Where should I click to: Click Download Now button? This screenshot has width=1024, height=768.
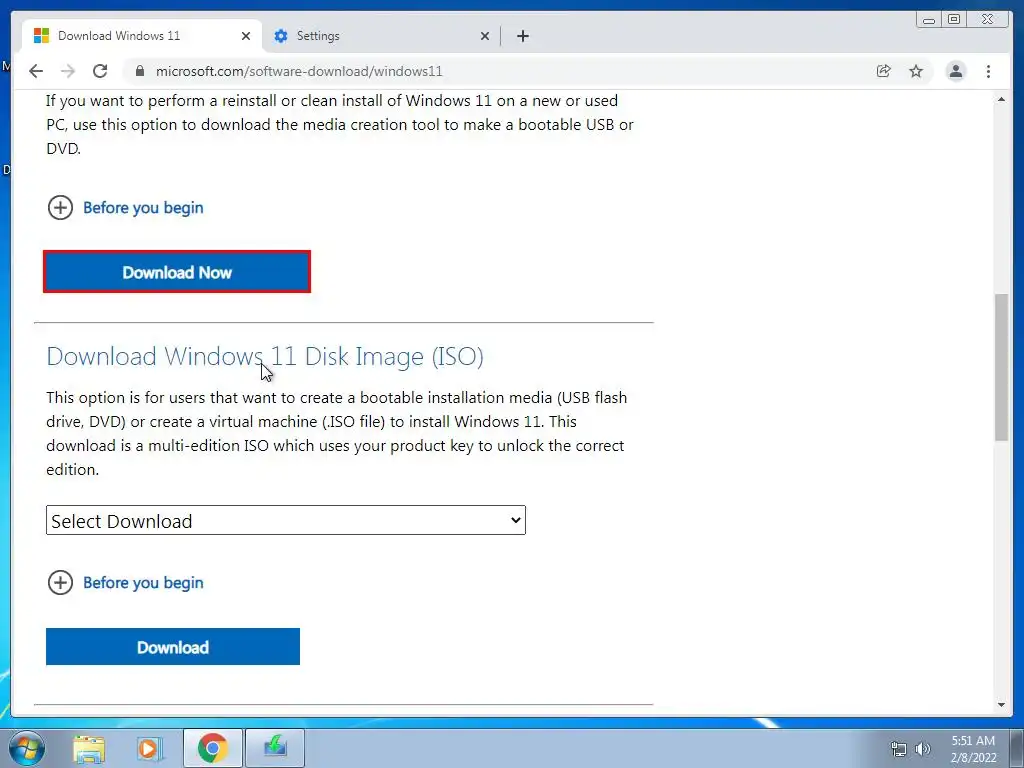pos(177,272)
